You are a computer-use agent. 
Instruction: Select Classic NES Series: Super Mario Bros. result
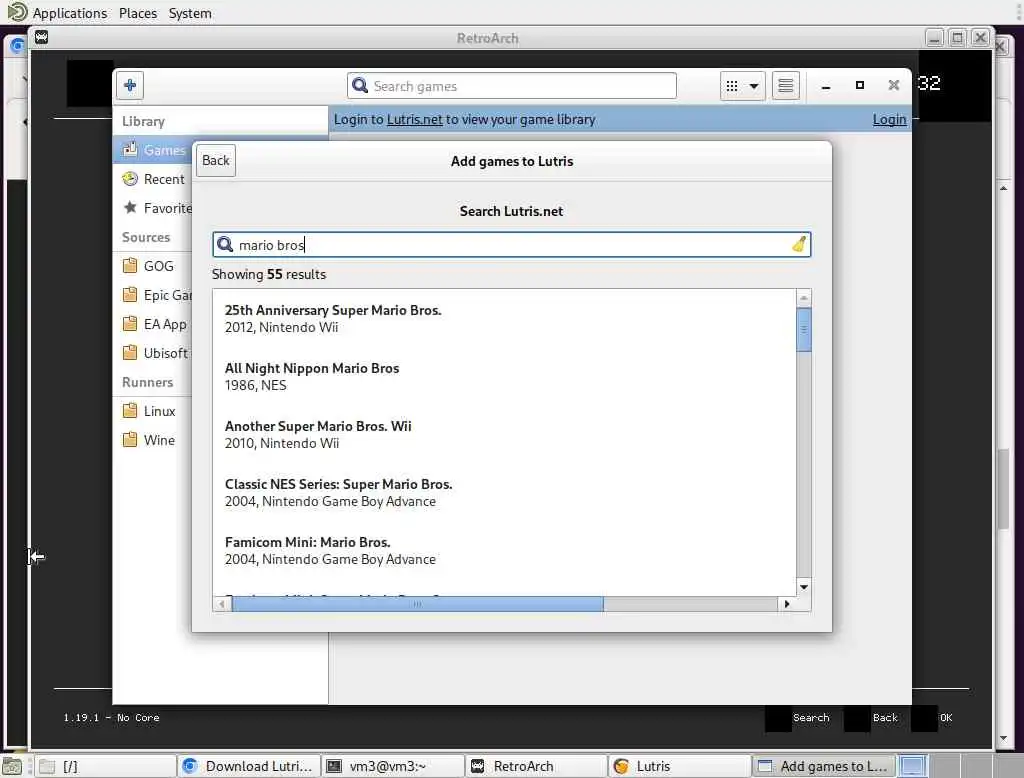coord(504,493)
